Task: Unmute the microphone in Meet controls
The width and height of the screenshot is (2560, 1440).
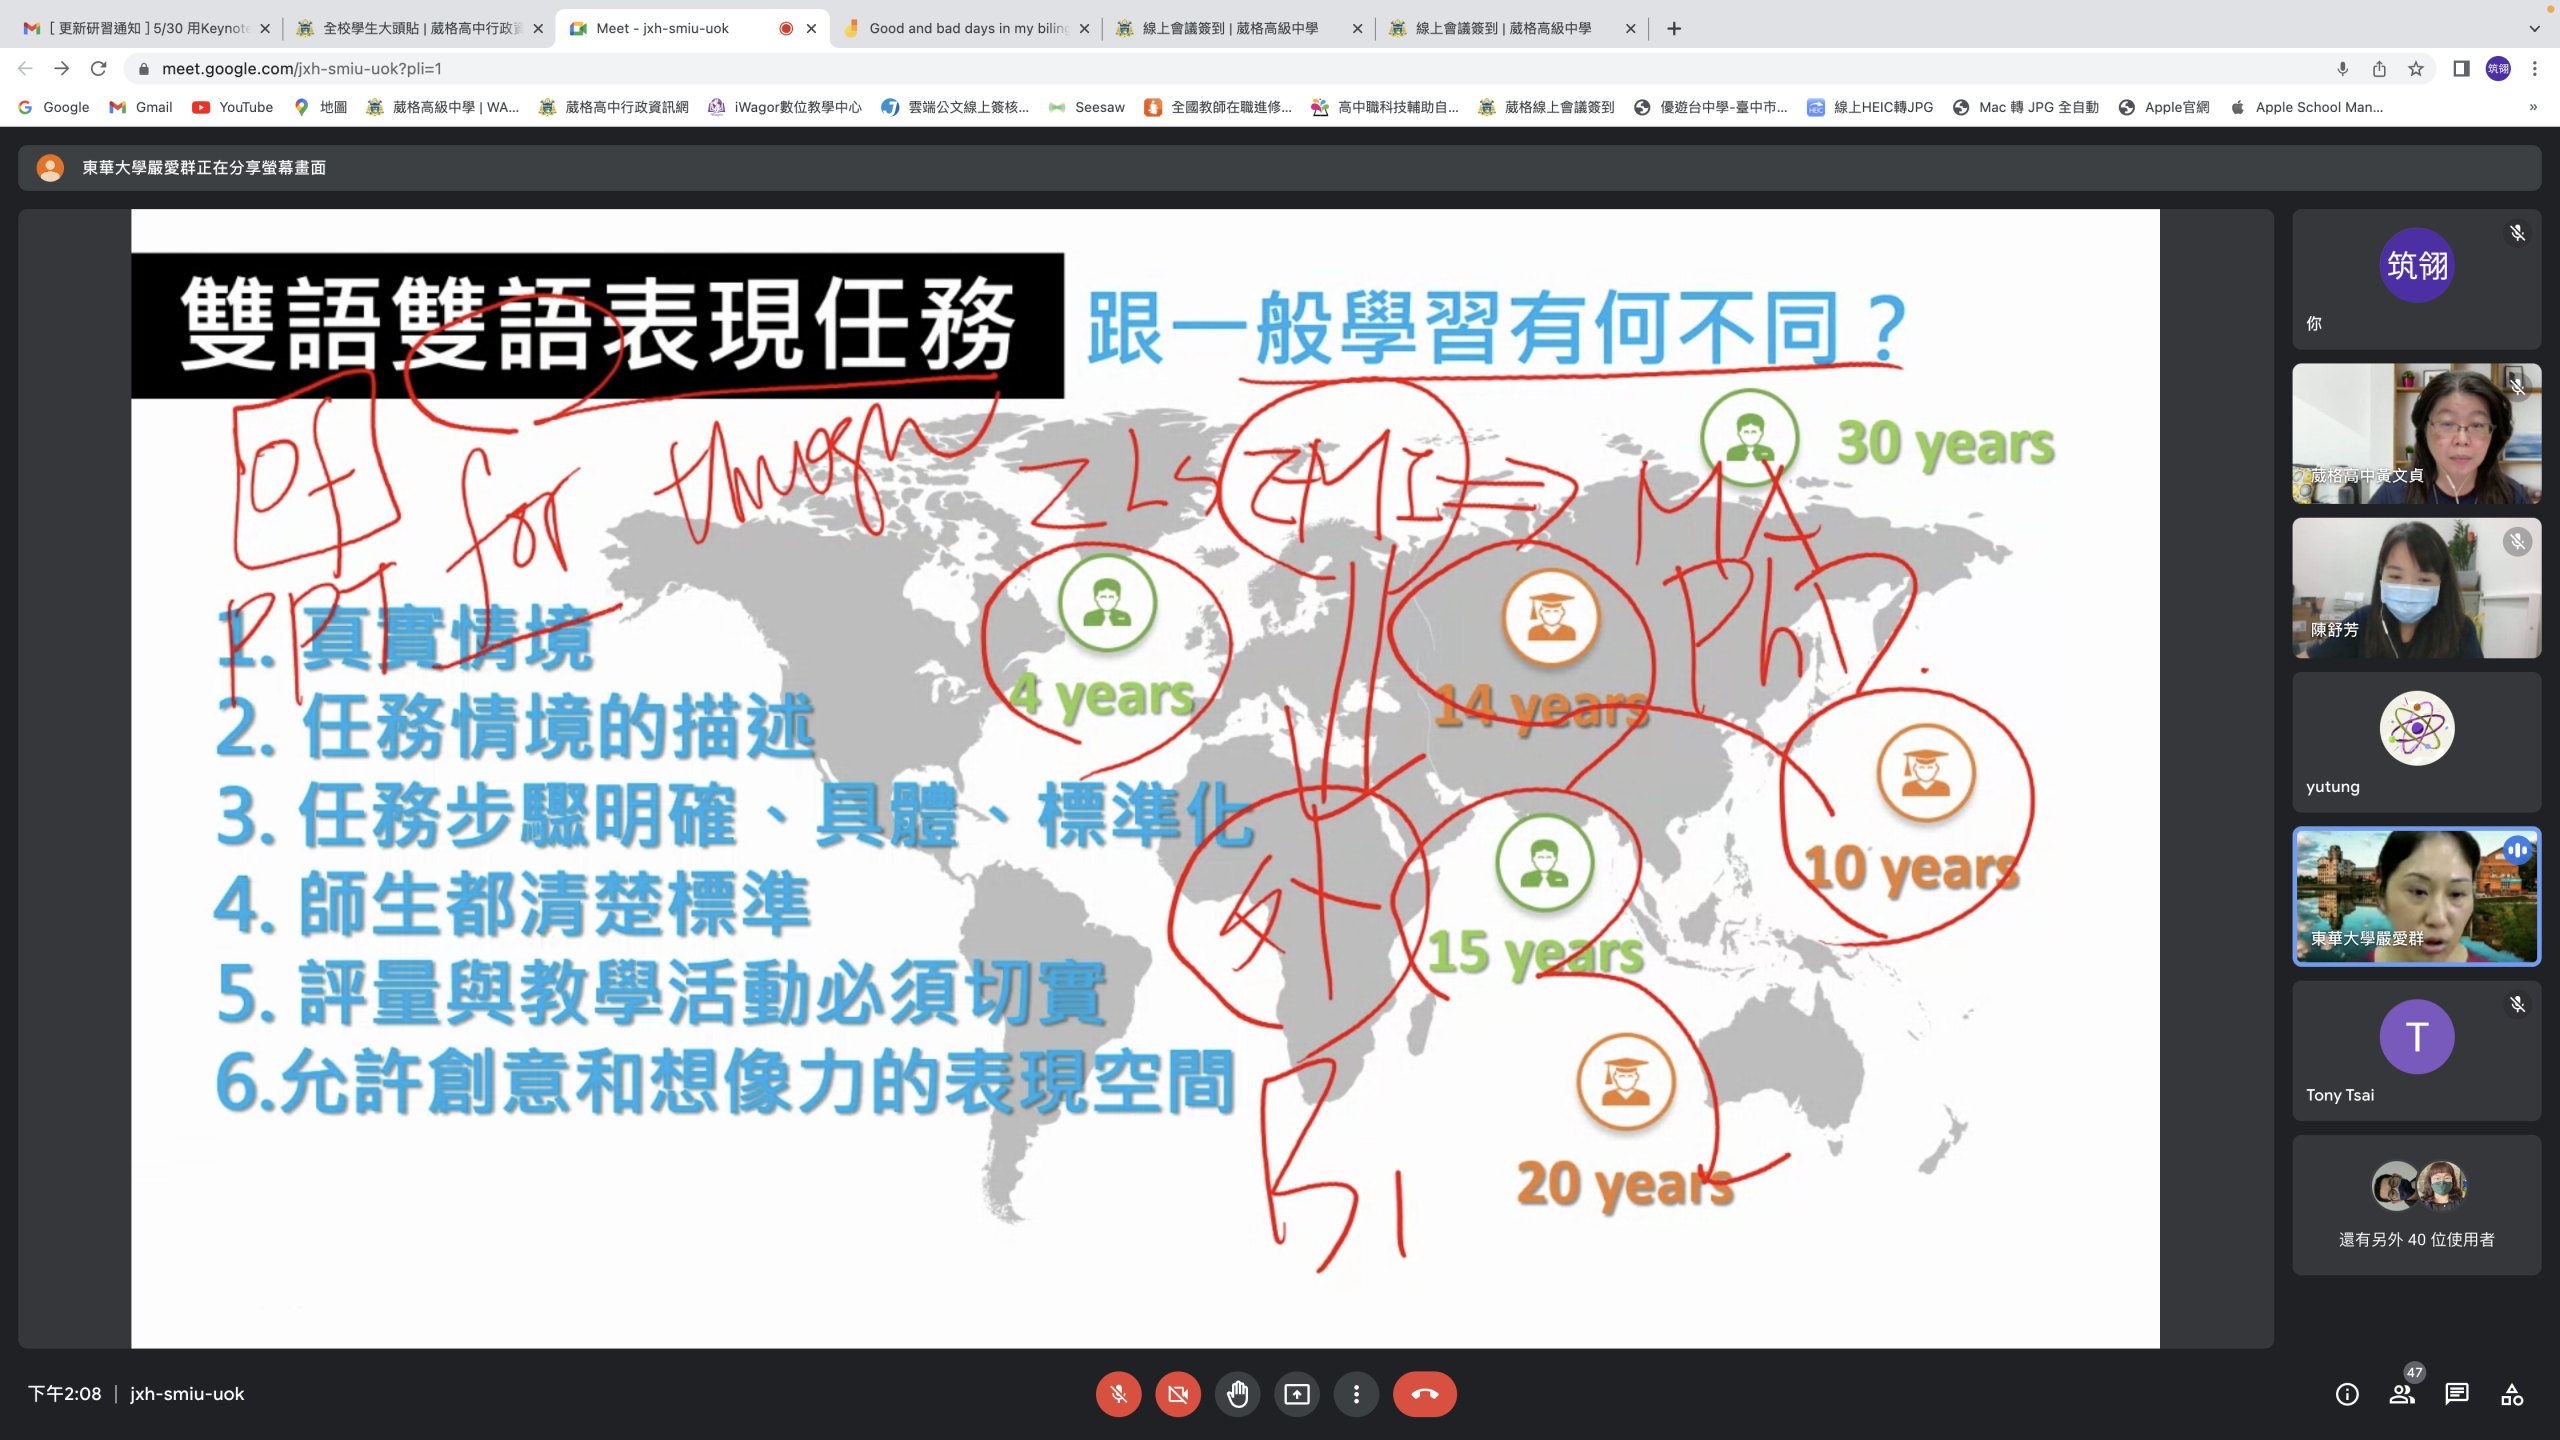Action: [1118, 1394]
